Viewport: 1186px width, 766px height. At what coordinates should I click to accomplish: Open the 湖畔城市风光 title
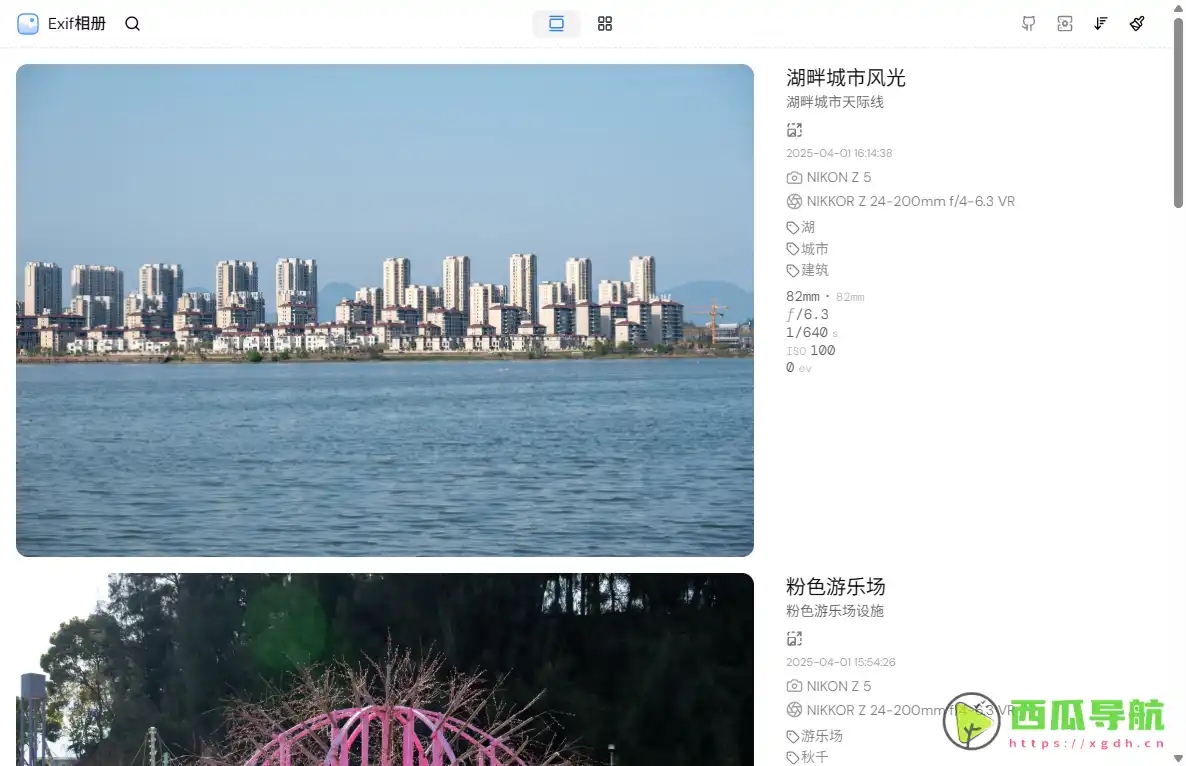[x=846, y=78]
